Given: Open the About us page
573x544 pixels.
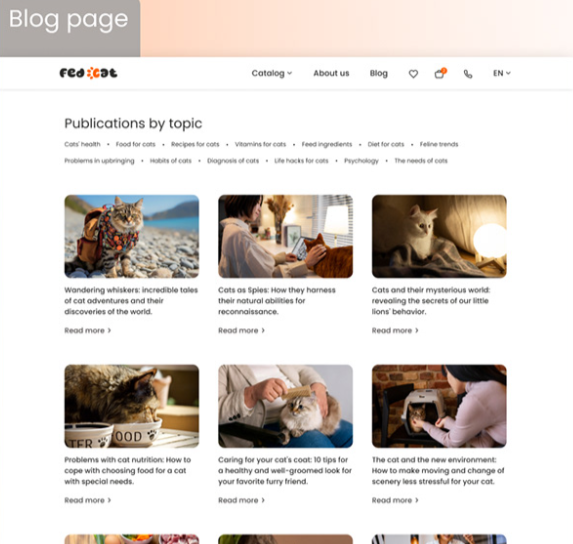Looking at the screenshot, I should coord(331,73).
